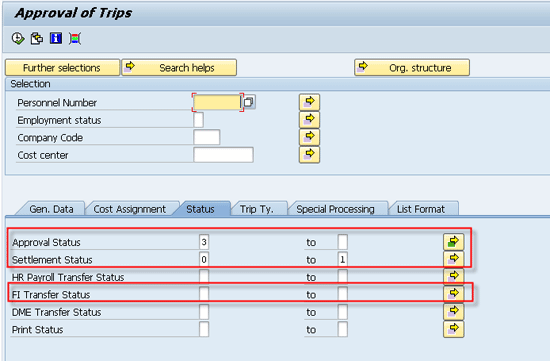Click the Execute clock icon in the toolbar
Image resolution: width=550 pixels, height=361 pixels.
click(18, 38)
